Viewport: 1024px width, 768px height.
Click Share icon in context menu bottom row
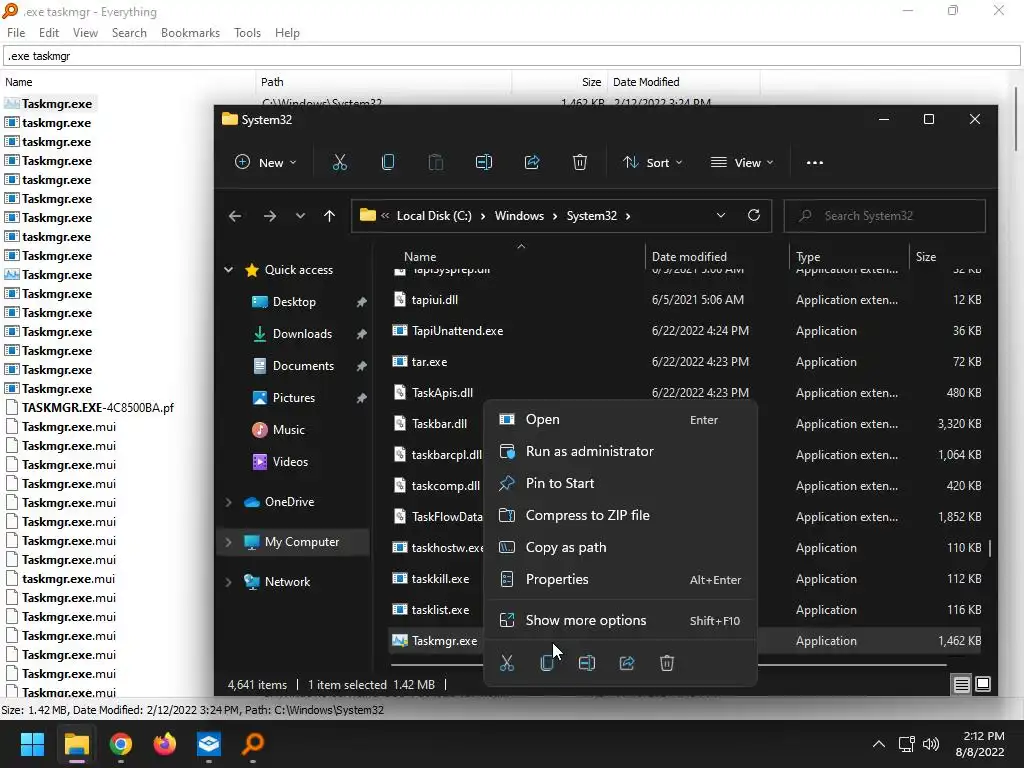point(627,664)
